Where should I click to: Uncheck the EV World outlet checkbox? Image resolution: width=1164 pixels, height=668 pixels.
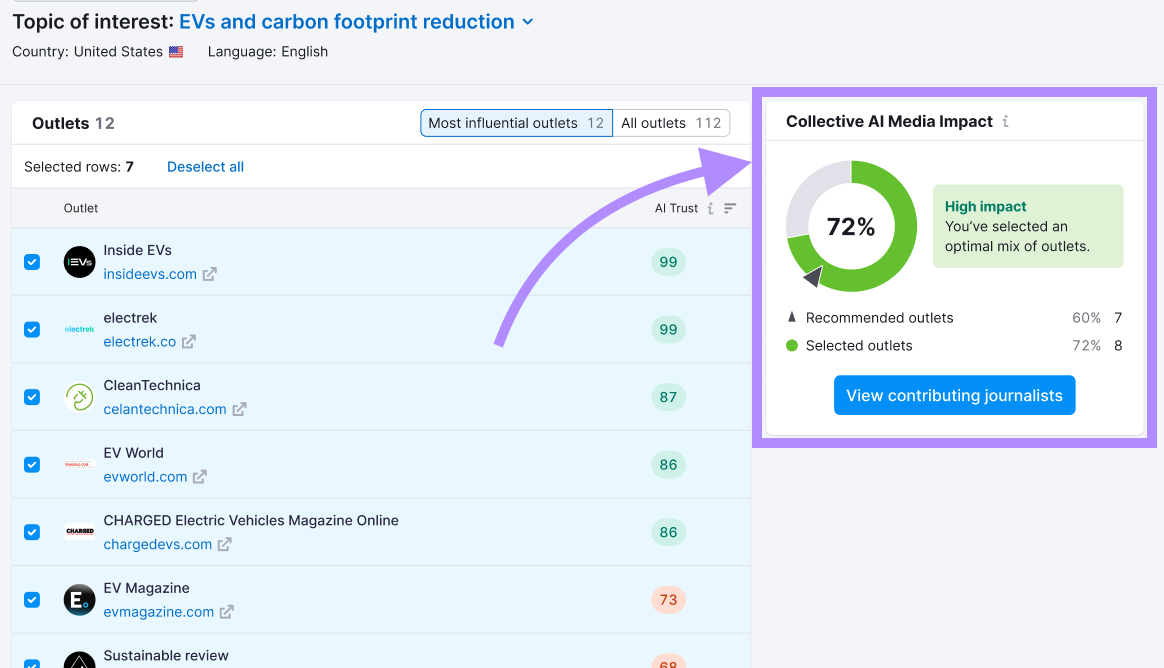31,464
